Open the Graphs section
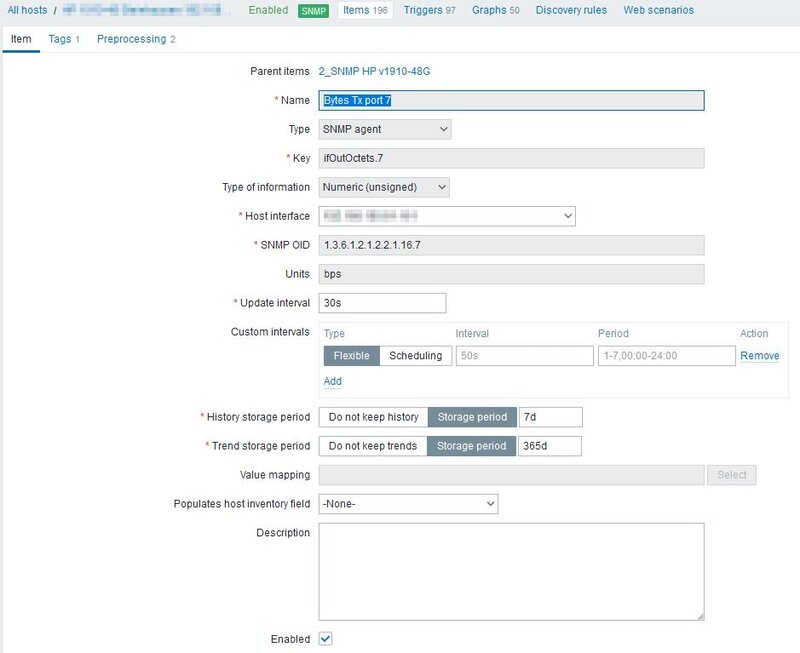 coord(495,10)
